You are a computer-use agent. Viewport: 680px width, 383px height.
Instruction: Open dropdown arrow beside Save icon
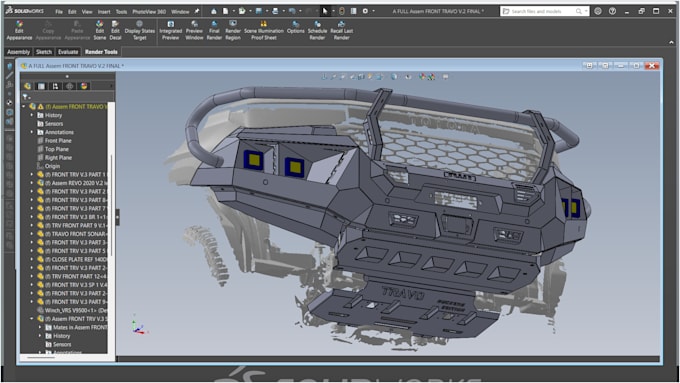[266, 11]
